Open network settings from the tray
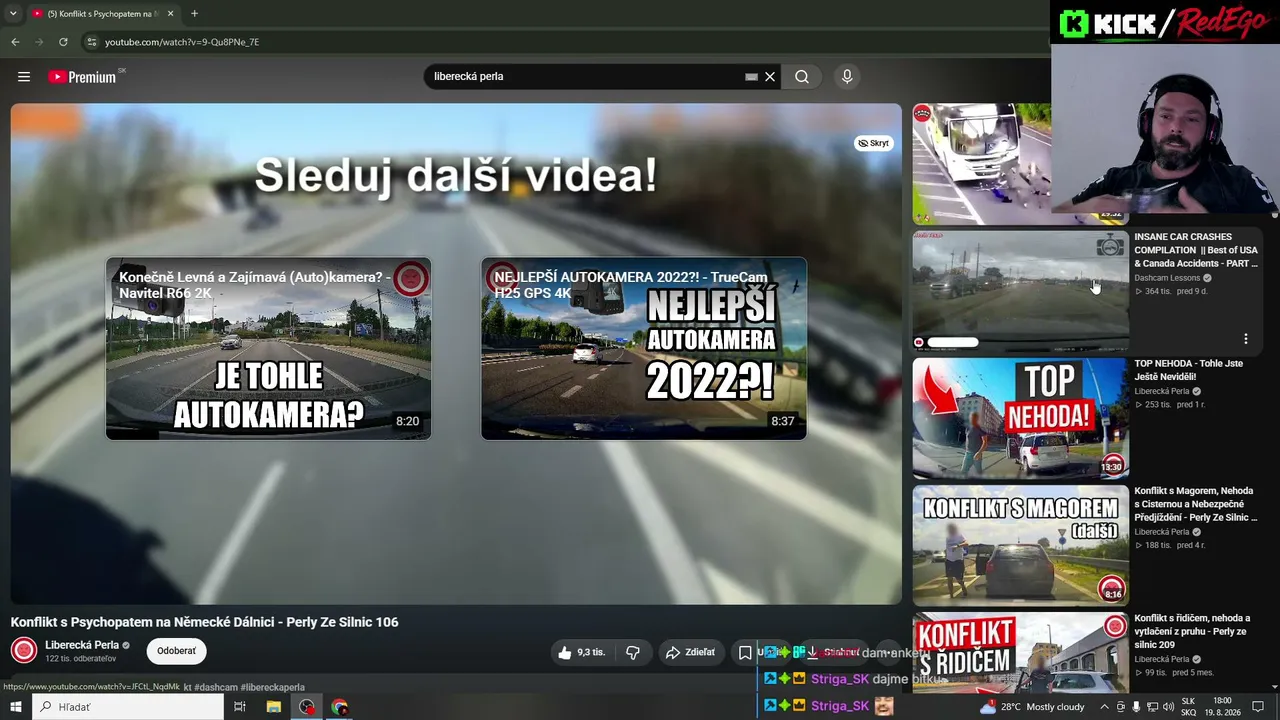Viewport: 1280px width, 720px height. pyautogui.click(x=1152, y=707)
